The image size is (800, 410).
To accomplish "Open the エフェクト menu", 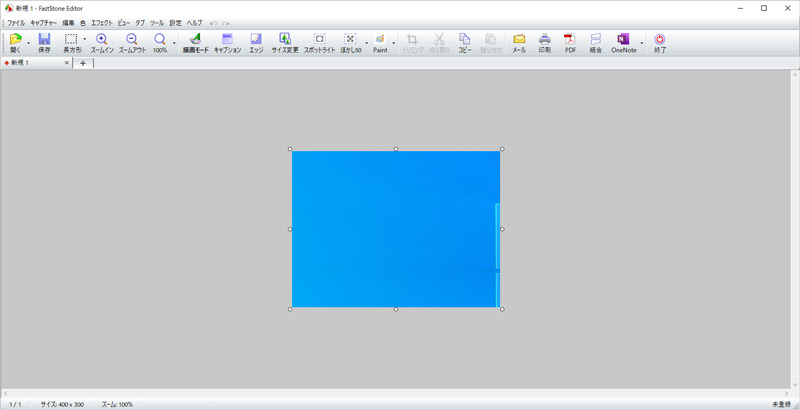I will point(102,22).
